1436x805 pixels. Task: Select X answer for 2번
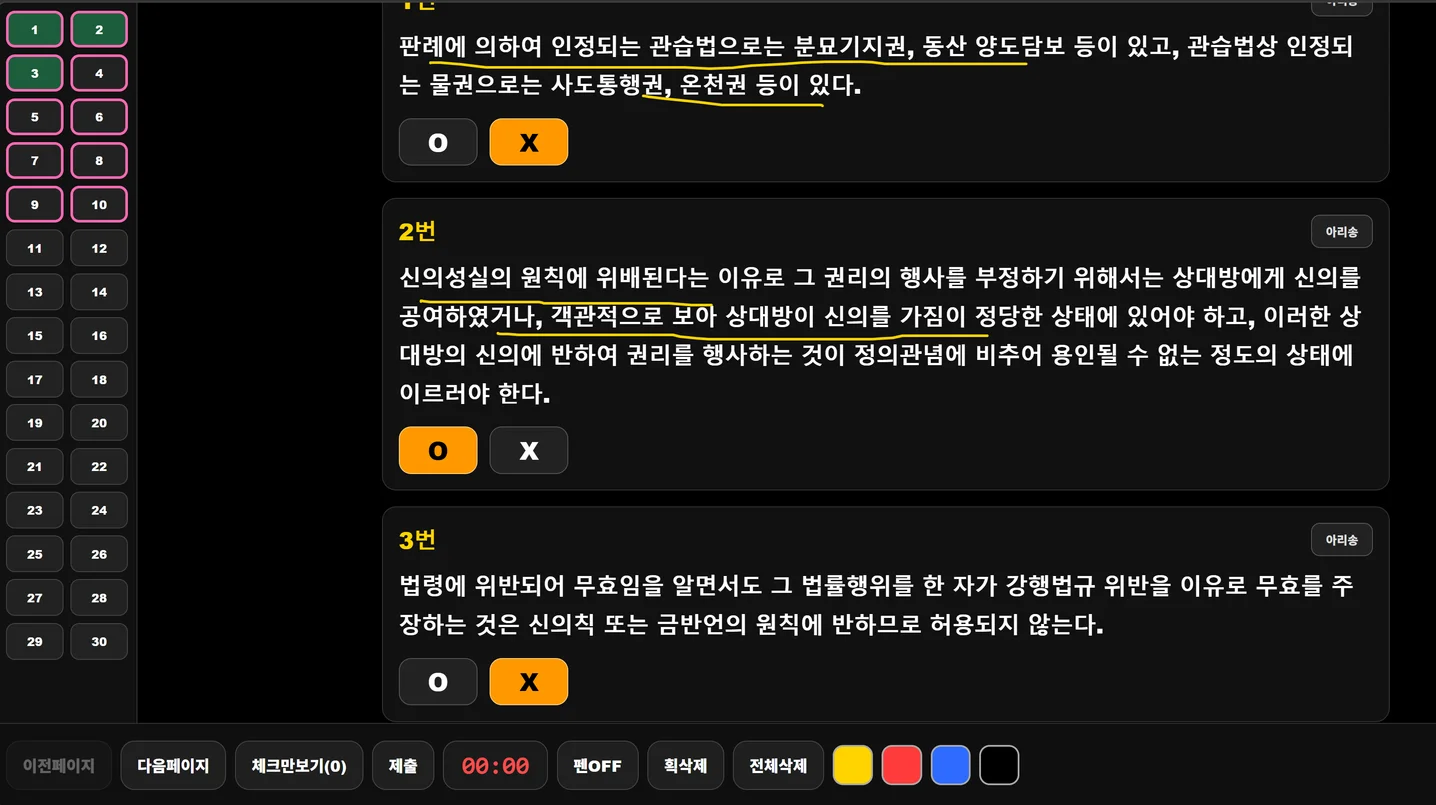point(529,450)
